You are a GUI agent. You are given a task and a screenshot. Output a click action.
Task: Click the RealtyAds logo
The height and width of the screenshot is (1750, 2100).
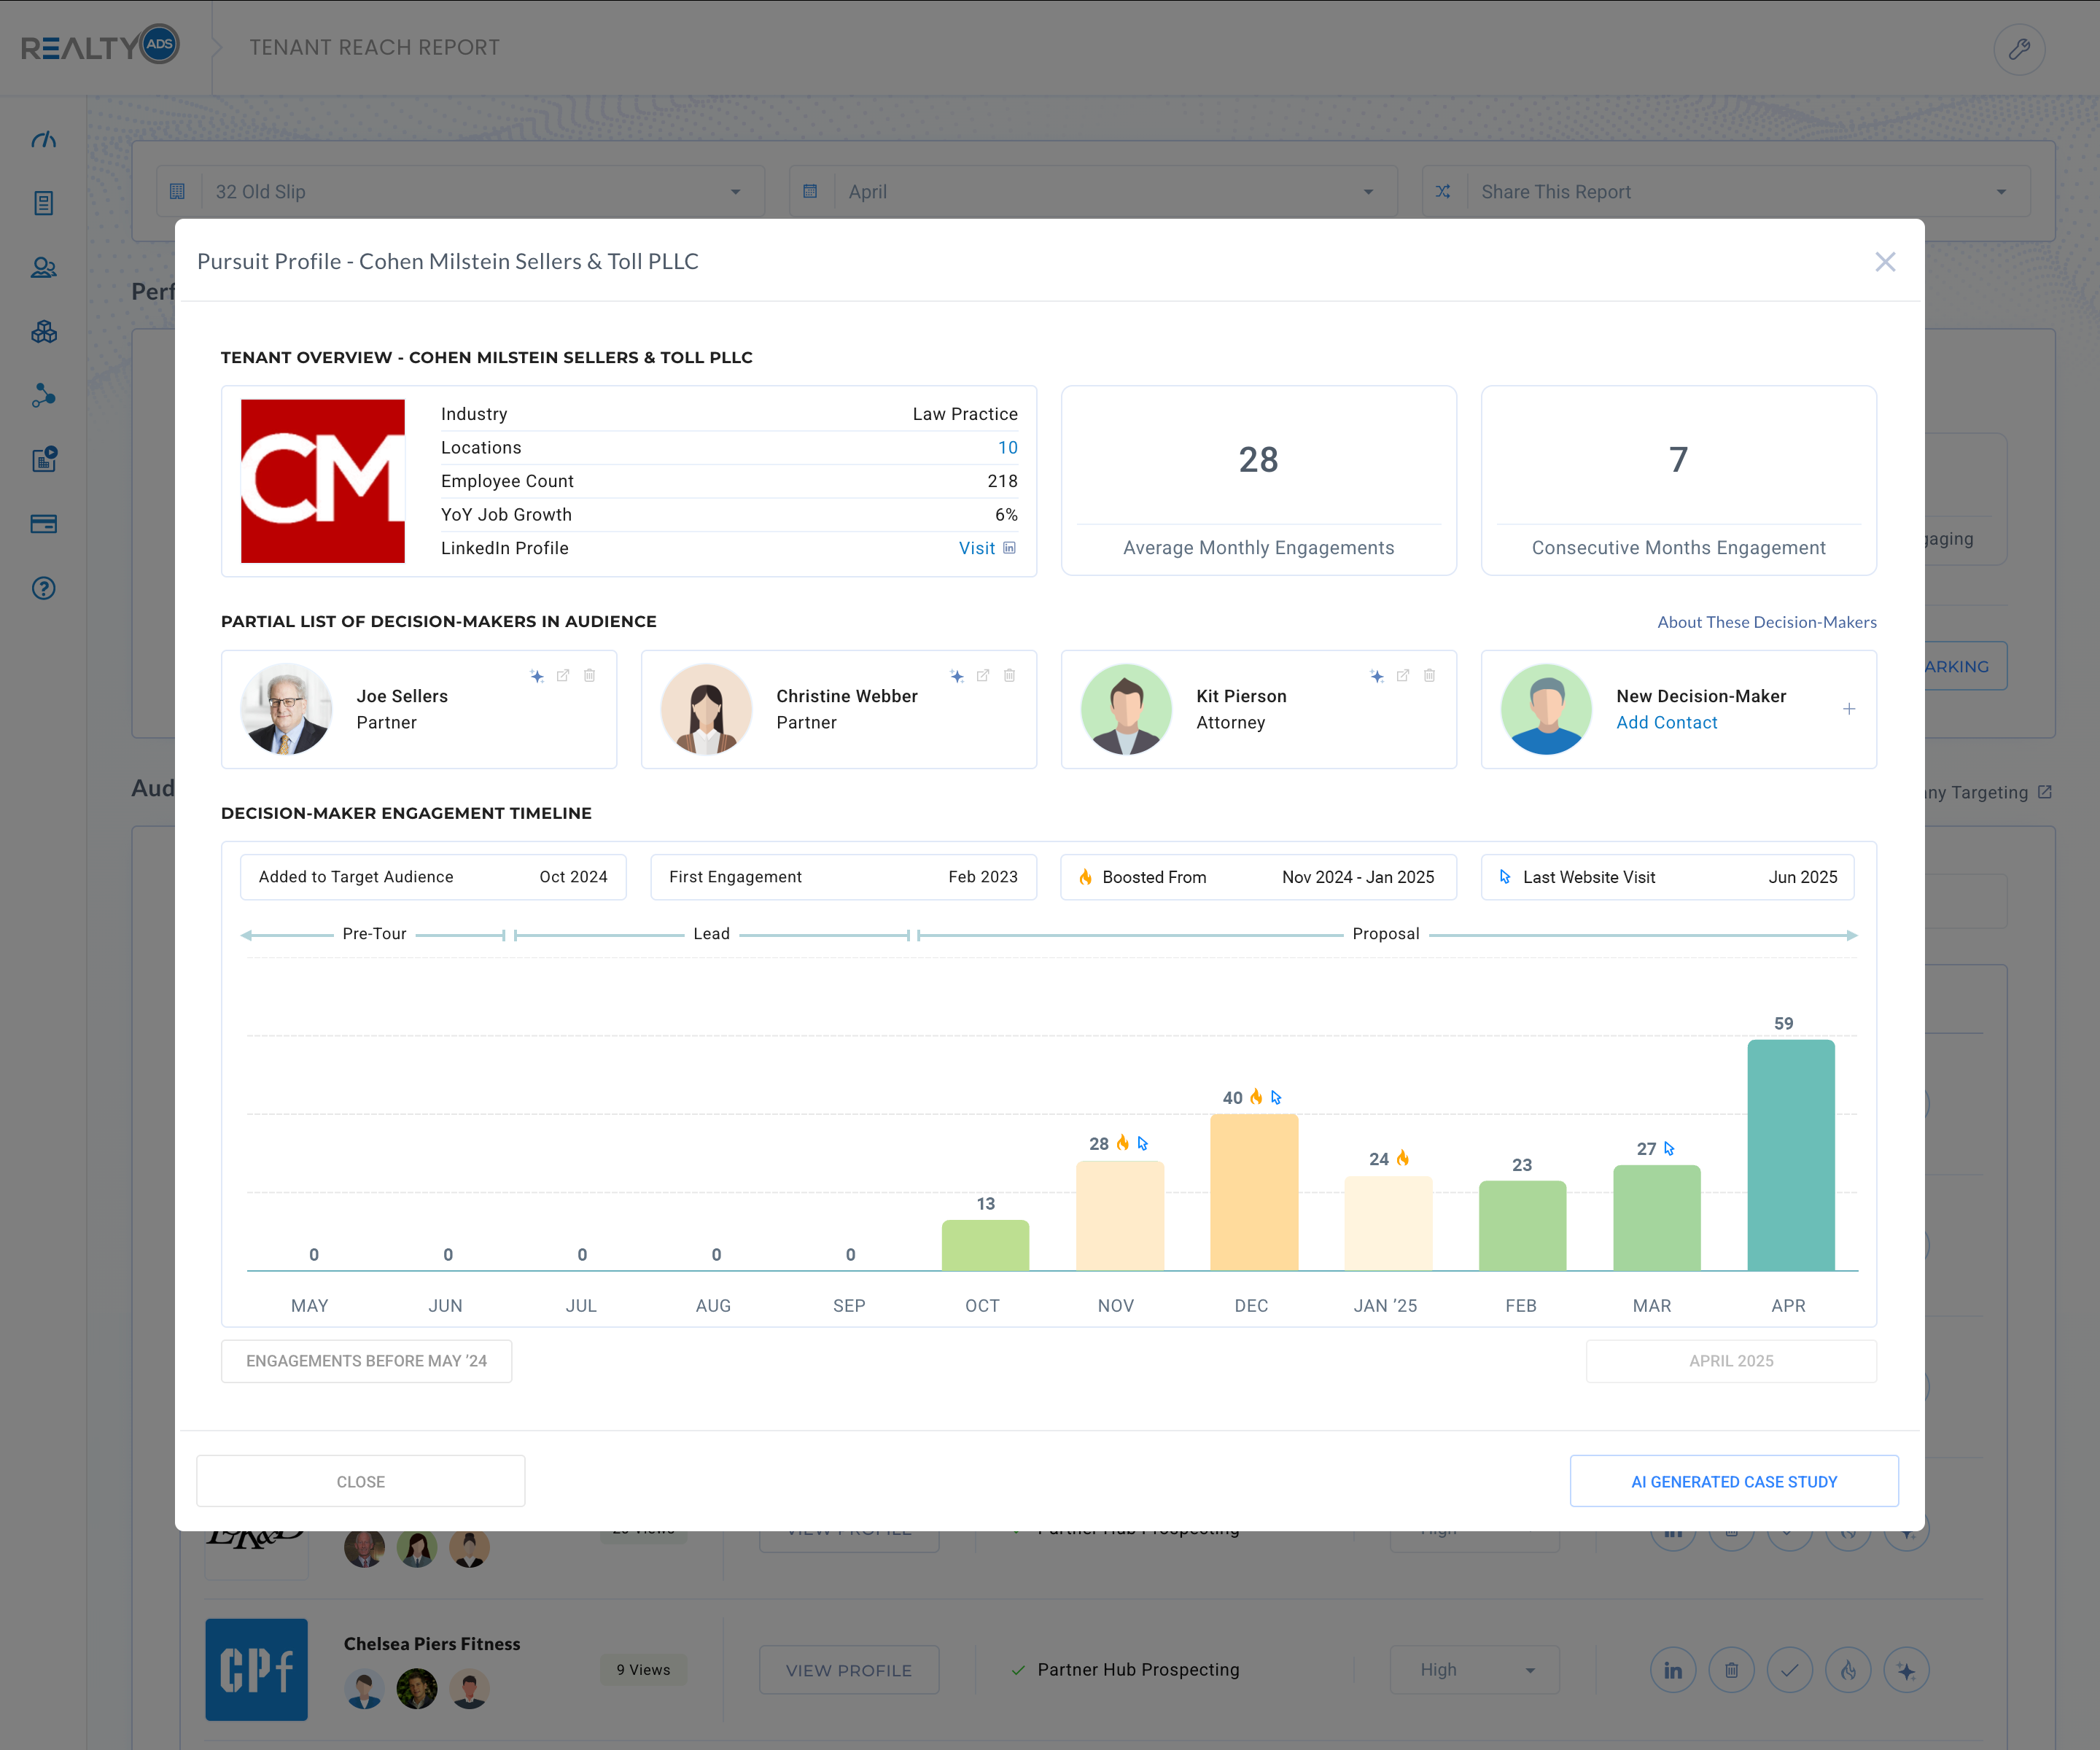click(x=100, y=46)
